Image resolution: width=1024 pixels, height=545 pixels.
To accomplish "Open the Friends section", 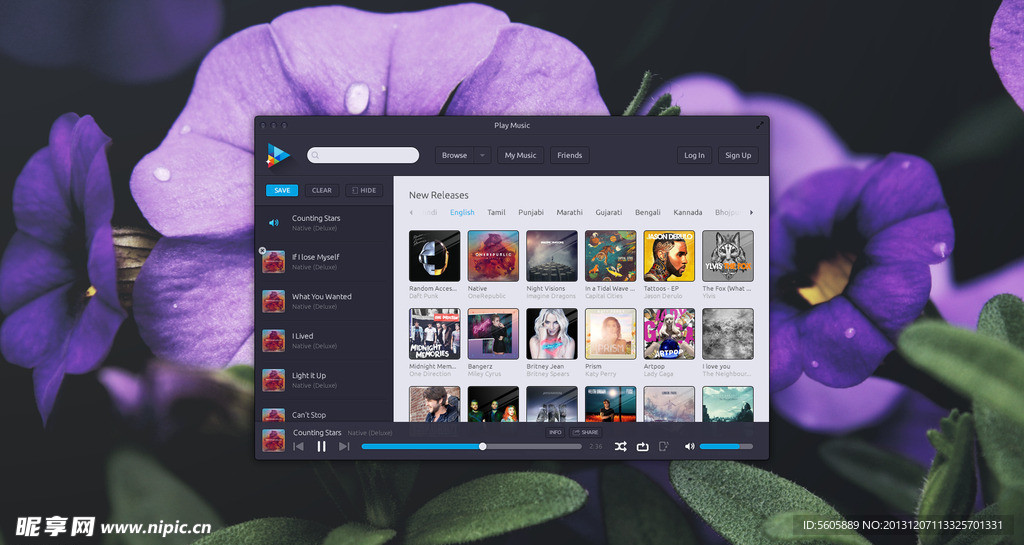I will click(569, 155).
